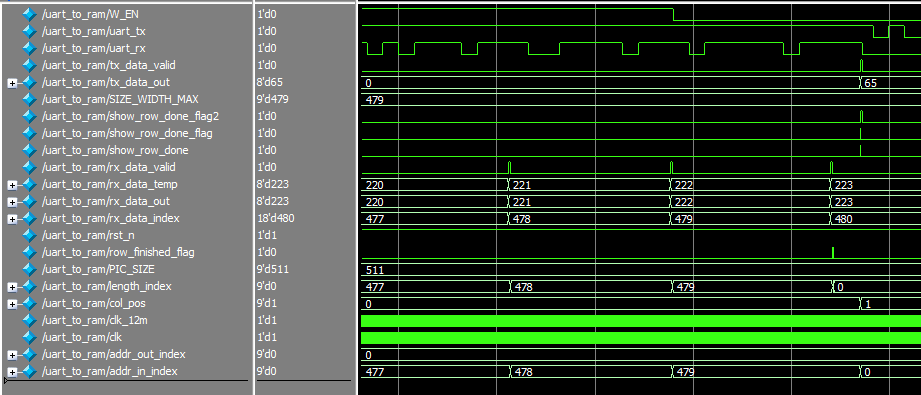The height and width of the screenshot is (395, 921).
Task: Click the 8'd65 value of tx_data_out
Action: [270, 82]
